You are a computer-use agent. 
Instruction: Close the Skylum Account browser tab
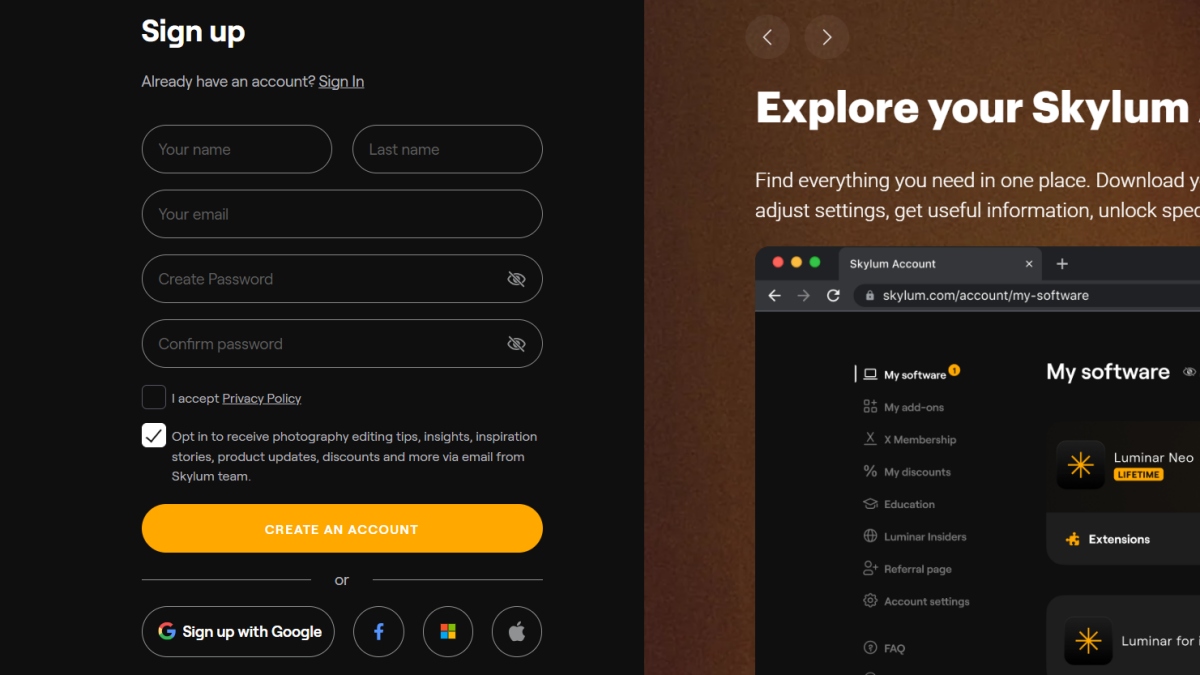1029,264
